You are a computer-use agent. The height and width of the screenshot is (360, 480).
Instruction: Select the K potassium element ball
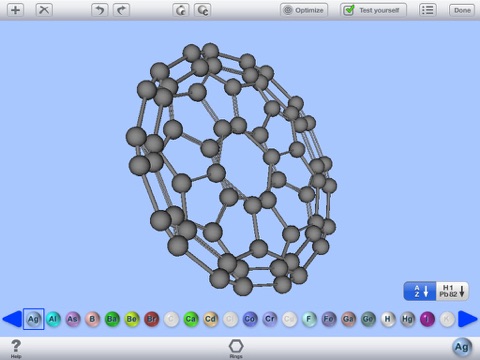pyautogui.click(x=447, y=319)
